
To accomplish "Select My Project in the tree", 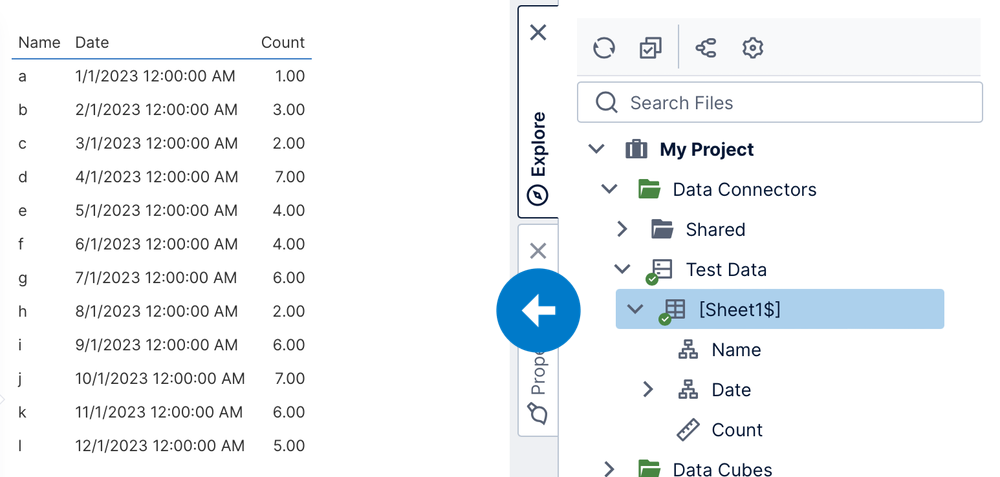I will pos(707,150).
